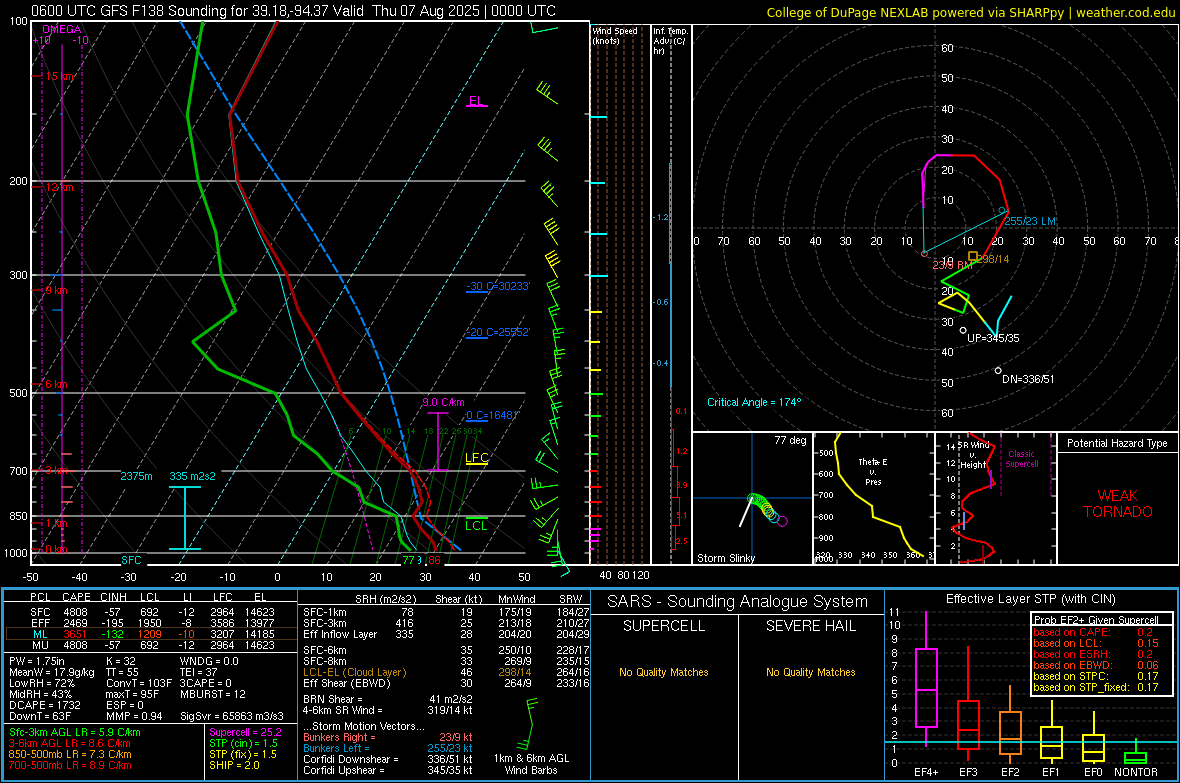Viewport: 1180px width, 783px height.
Task: Click the Storm Slinky panel label
Action: point(725,558)
